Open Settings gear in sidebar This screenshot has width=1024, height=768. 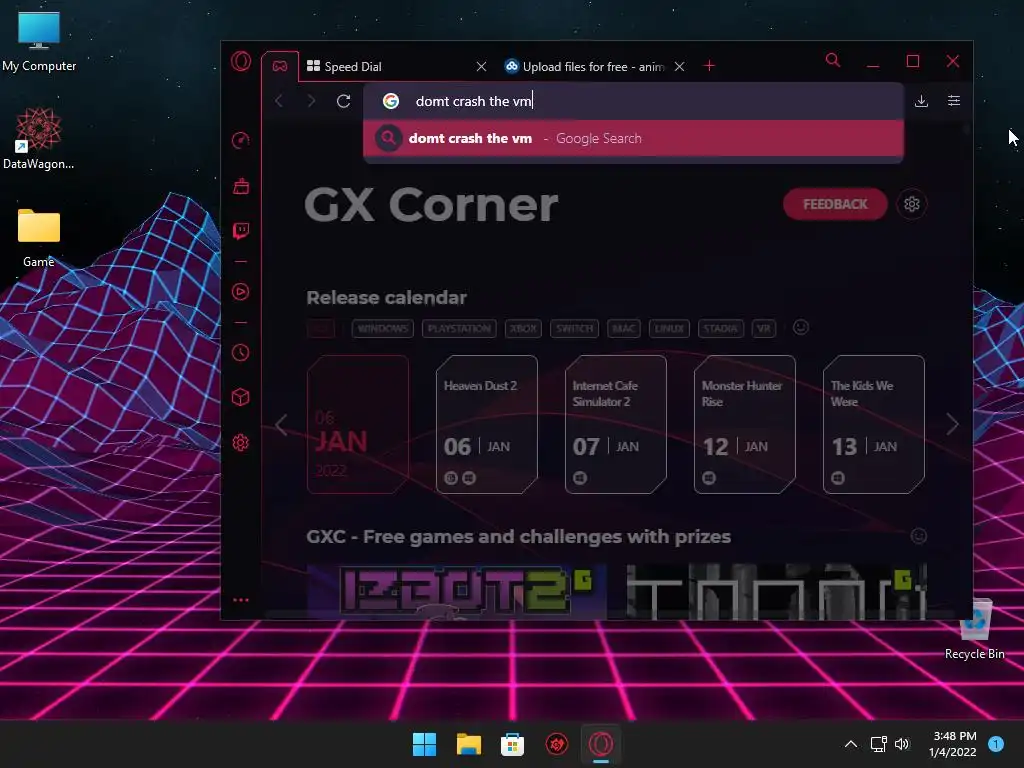coord(240,443)
